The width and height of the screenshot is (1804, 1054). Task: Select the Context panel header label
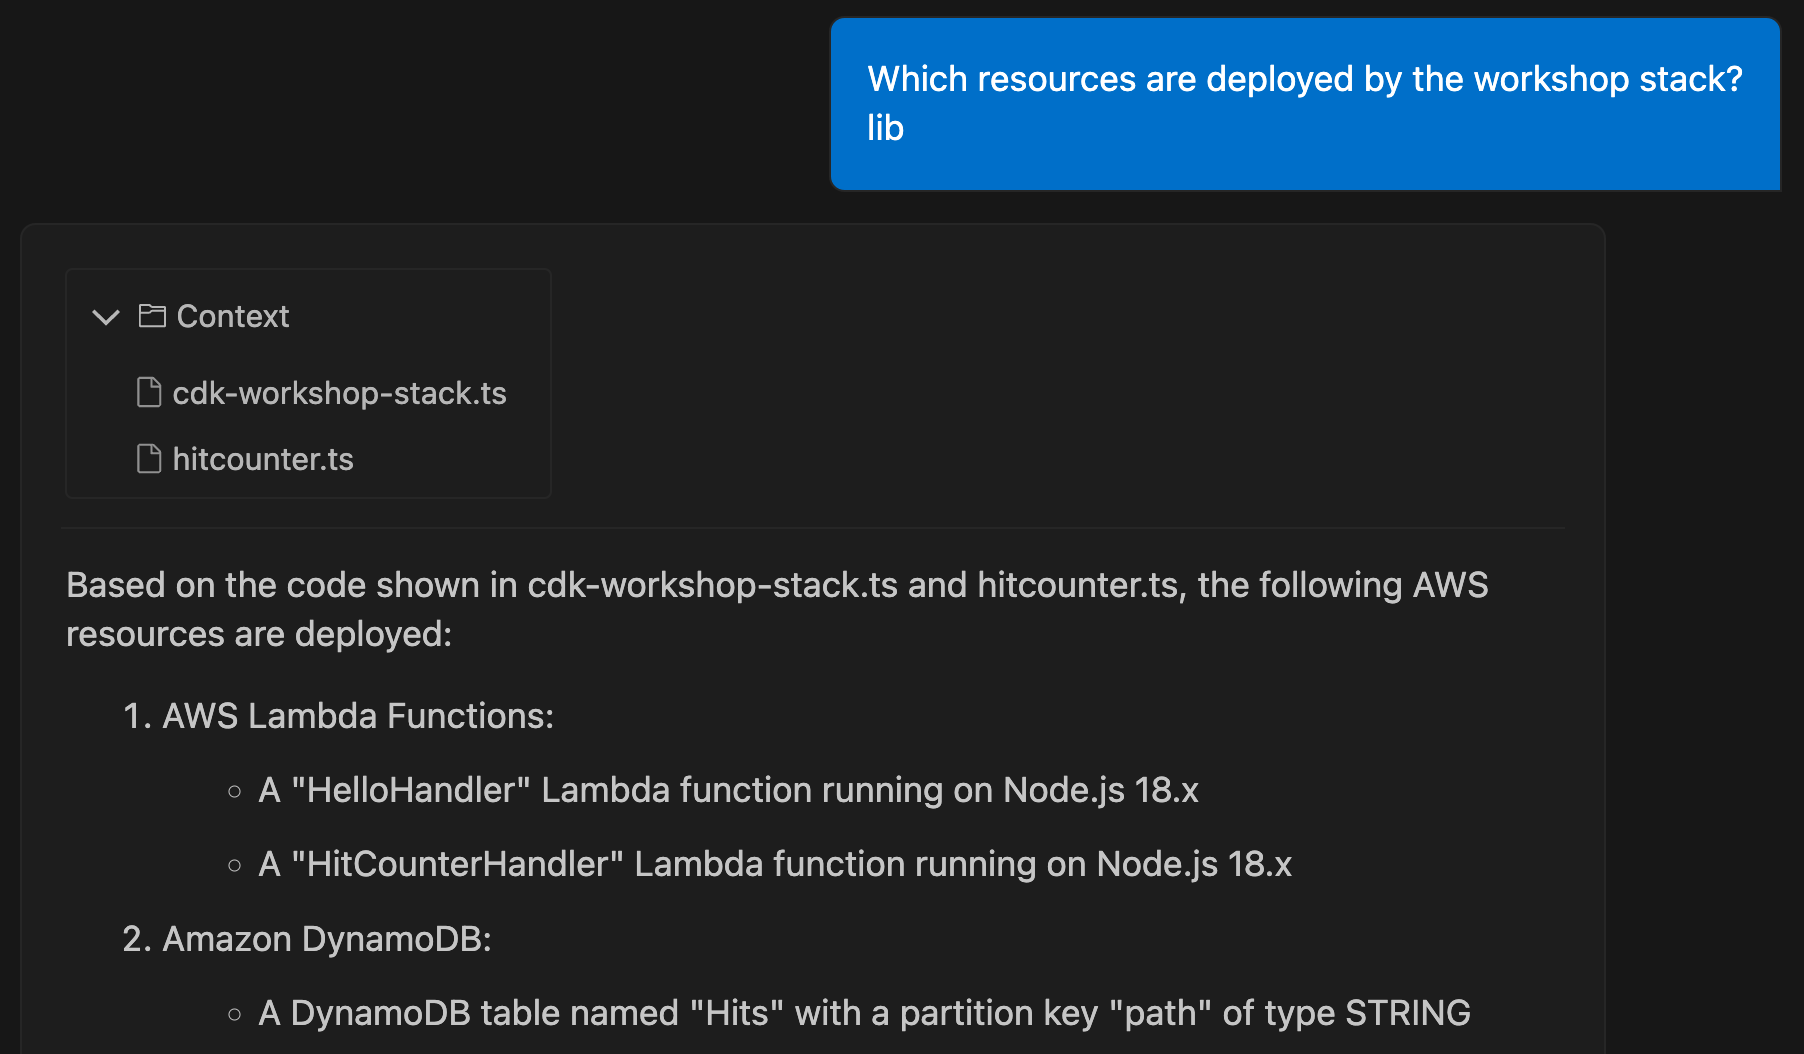pyautogui.click(x=232, y=316)
